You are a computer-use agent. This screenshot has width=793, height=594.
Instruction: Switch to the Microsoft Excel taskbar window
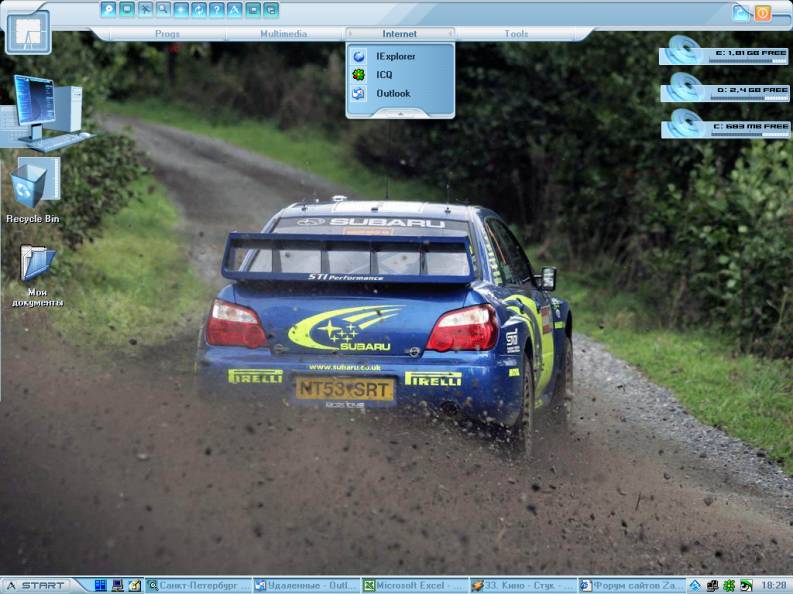(x=414, y=585)
